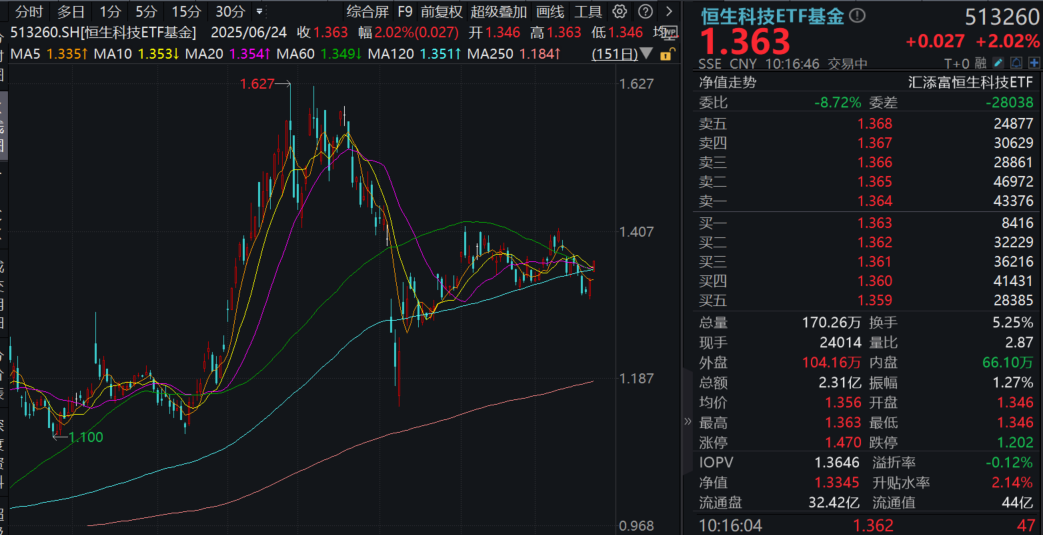This screenshot has width=1043, height=535.
Task: Click the info icon beside 恒生科技ETF基金
Action: pos(857,17)
